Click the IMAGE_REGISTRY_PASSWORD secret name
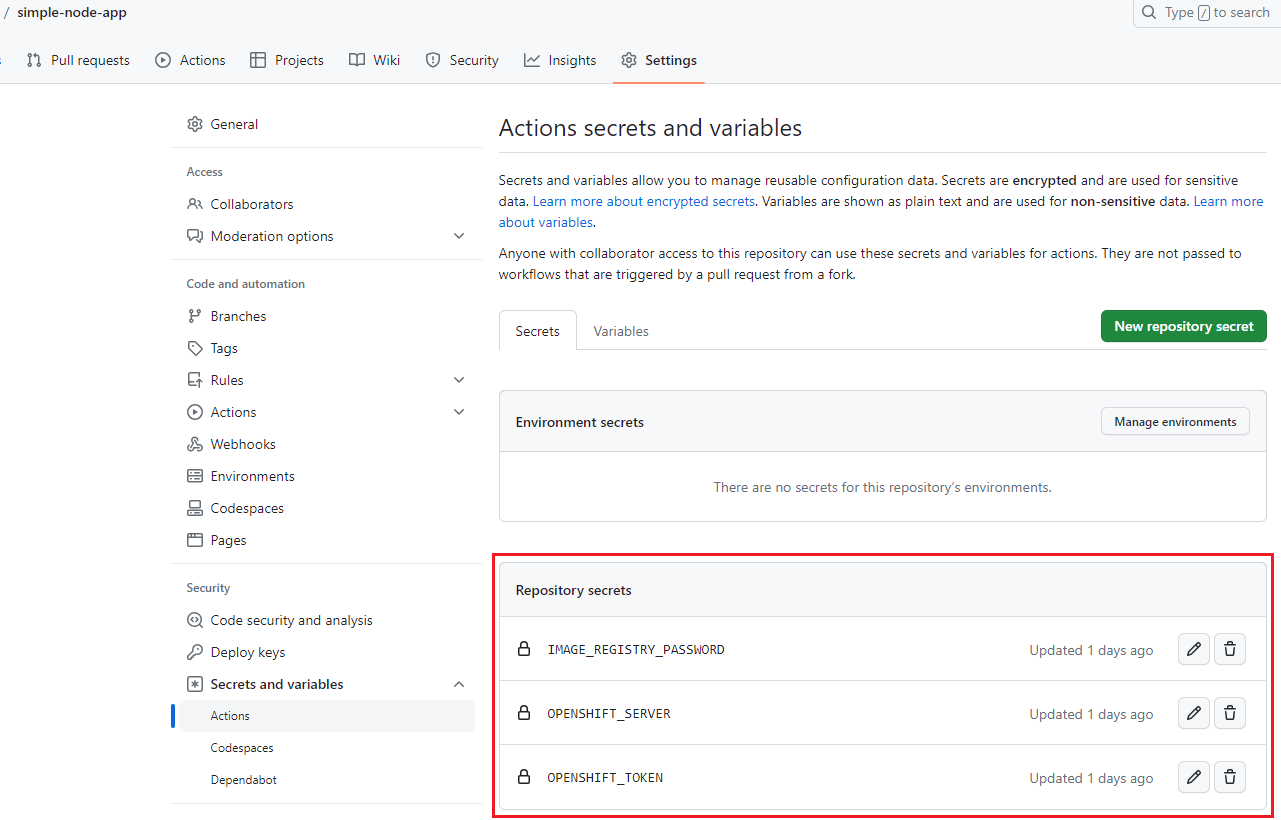 (x=636, y=650)
